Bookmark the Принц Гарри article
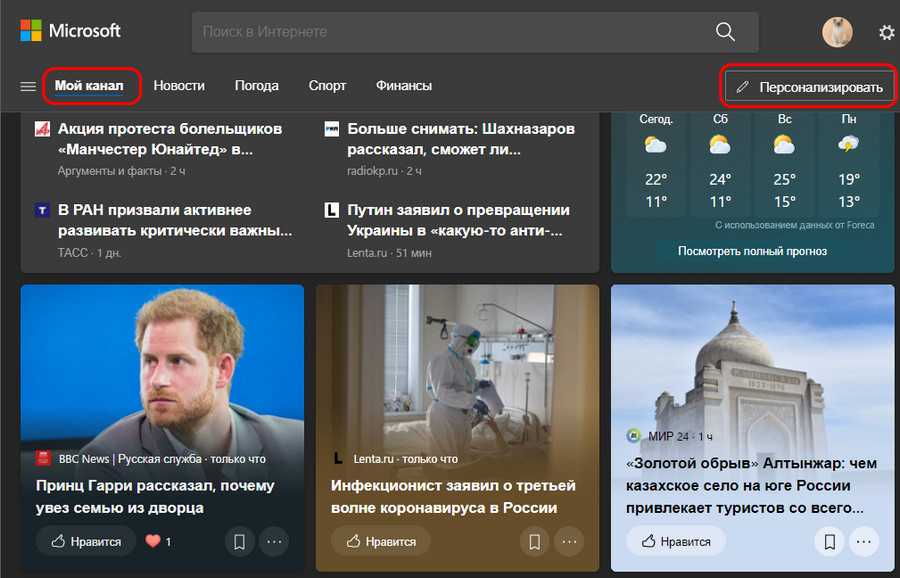900x578 pixels. (239, 541)
